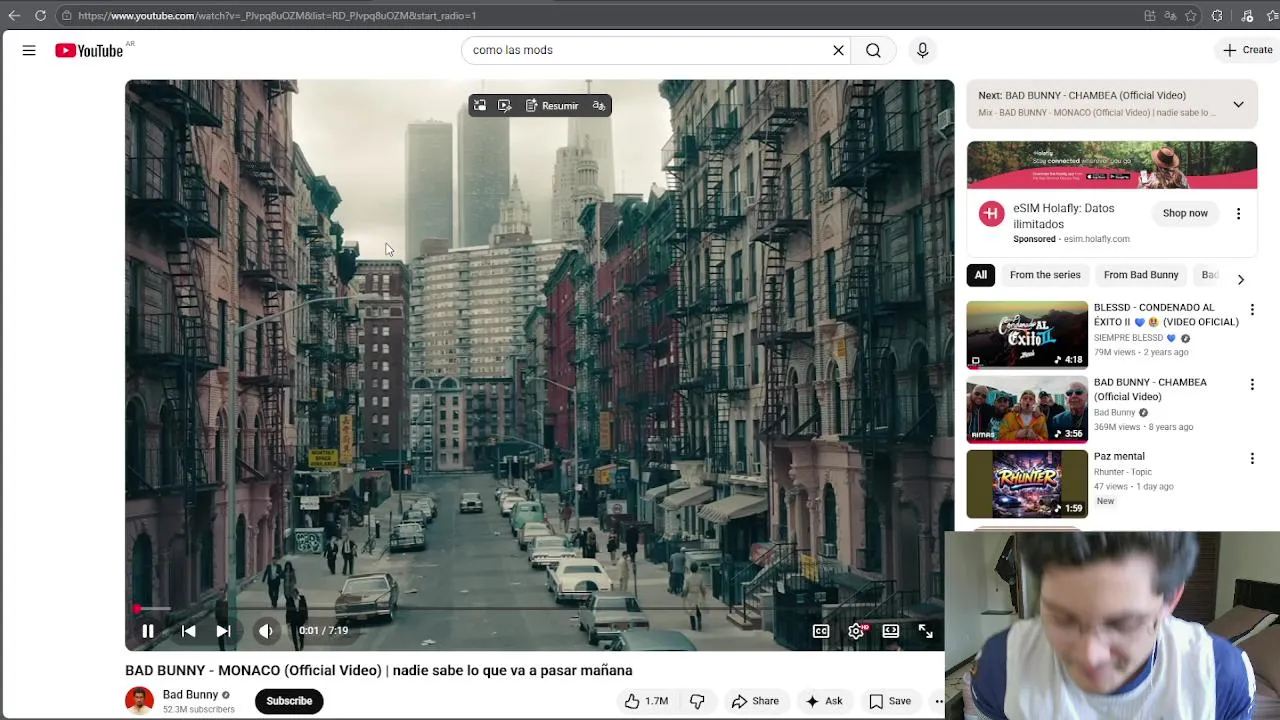
Task: Click the Create button
Action: [x=1248, y=50]
